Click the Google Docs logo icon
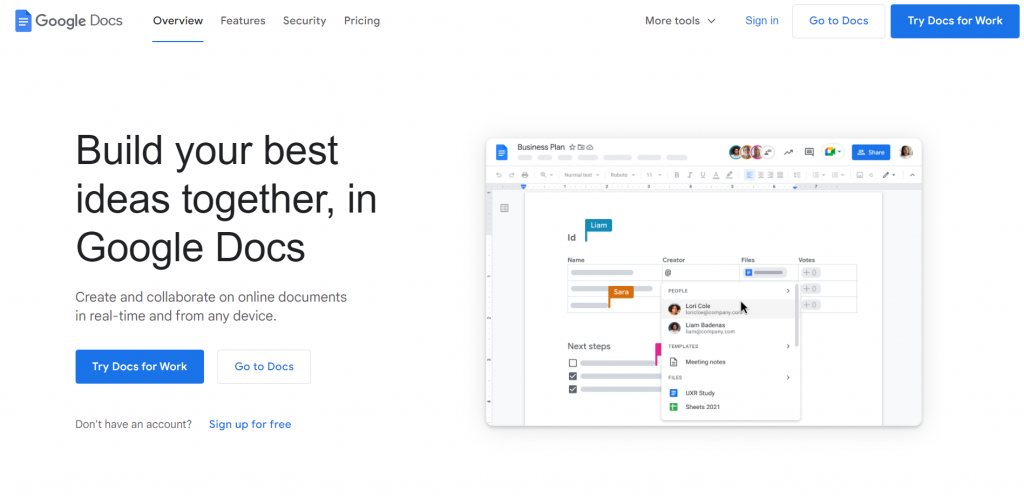1024x504 pixels. point(23,20)
